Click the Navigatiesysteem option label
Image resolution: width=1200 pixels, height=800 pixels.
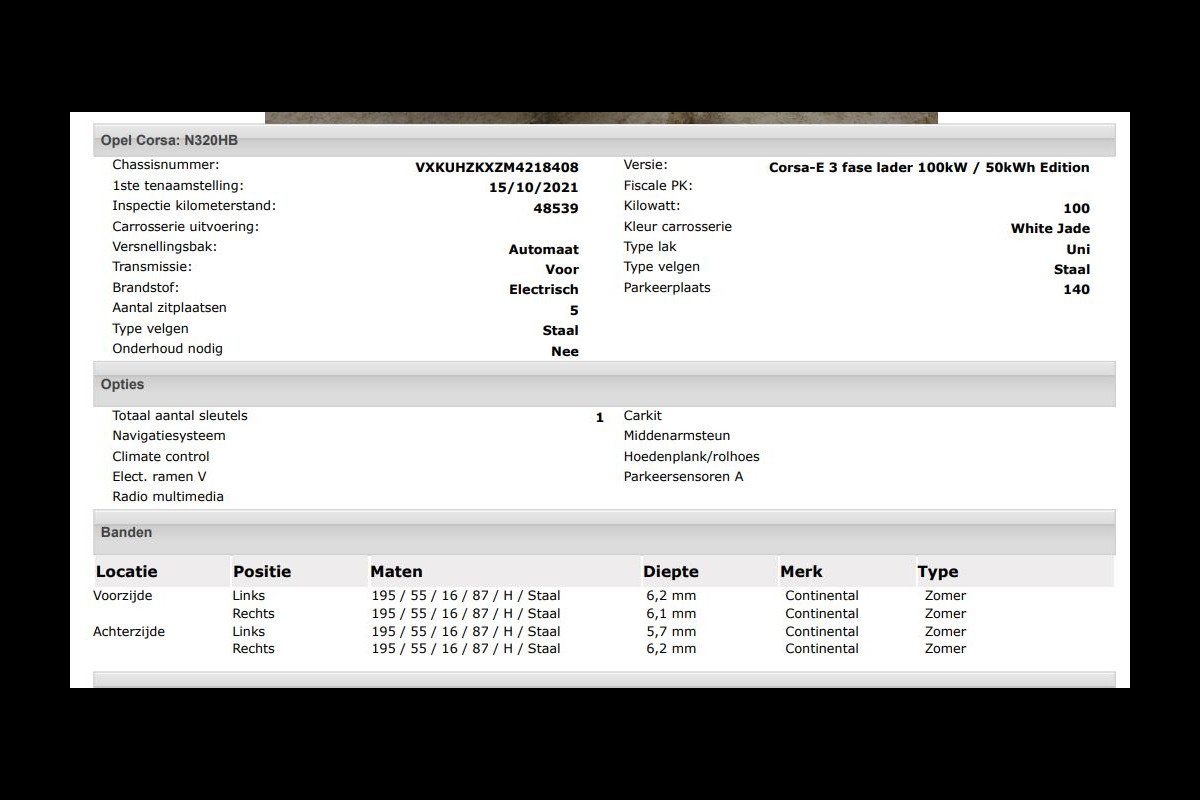point(169,436)
